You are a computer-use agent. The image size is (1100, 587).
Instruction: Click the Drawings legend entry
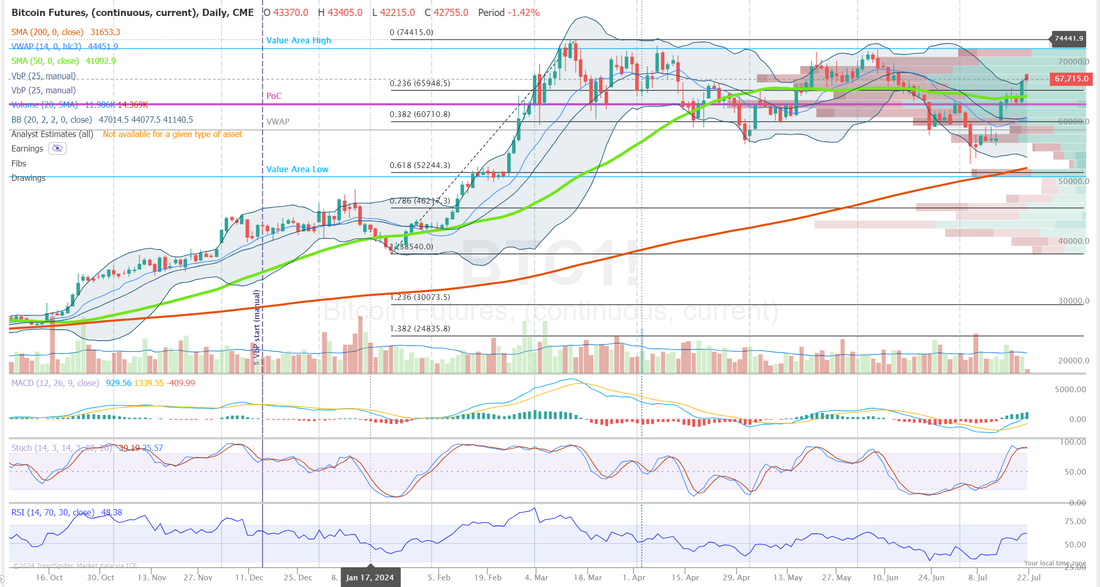tap(28, 178)
